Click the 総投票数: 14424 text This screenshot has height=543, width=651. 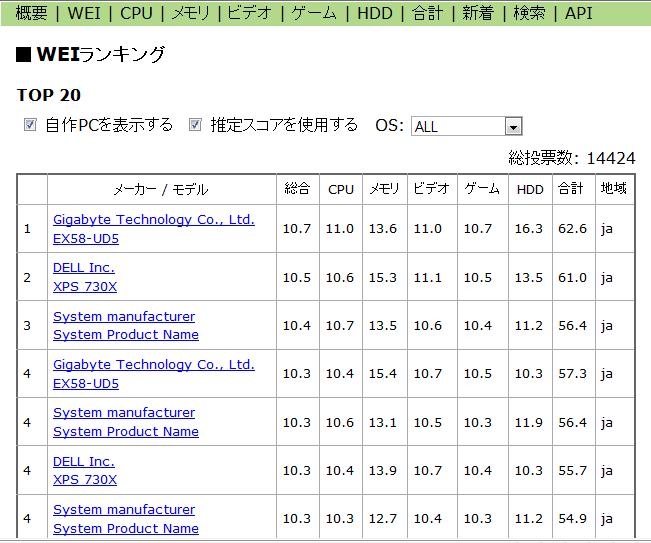(x=572, y=158)
